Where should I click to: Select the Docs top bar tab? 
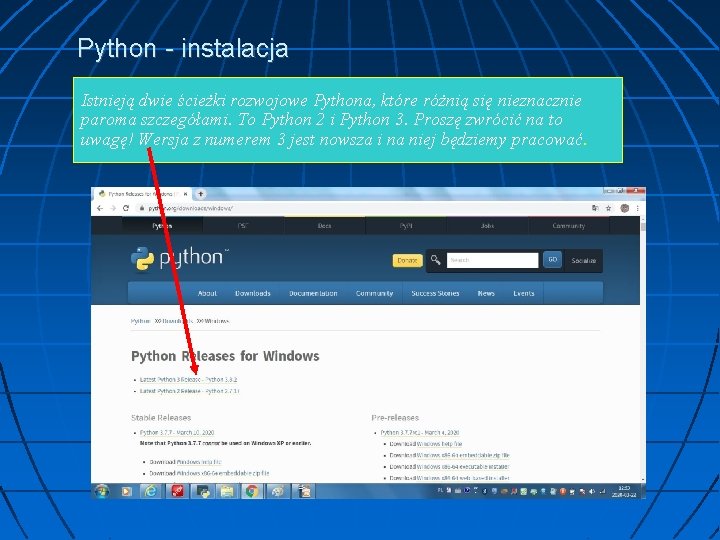coord(325,225)
